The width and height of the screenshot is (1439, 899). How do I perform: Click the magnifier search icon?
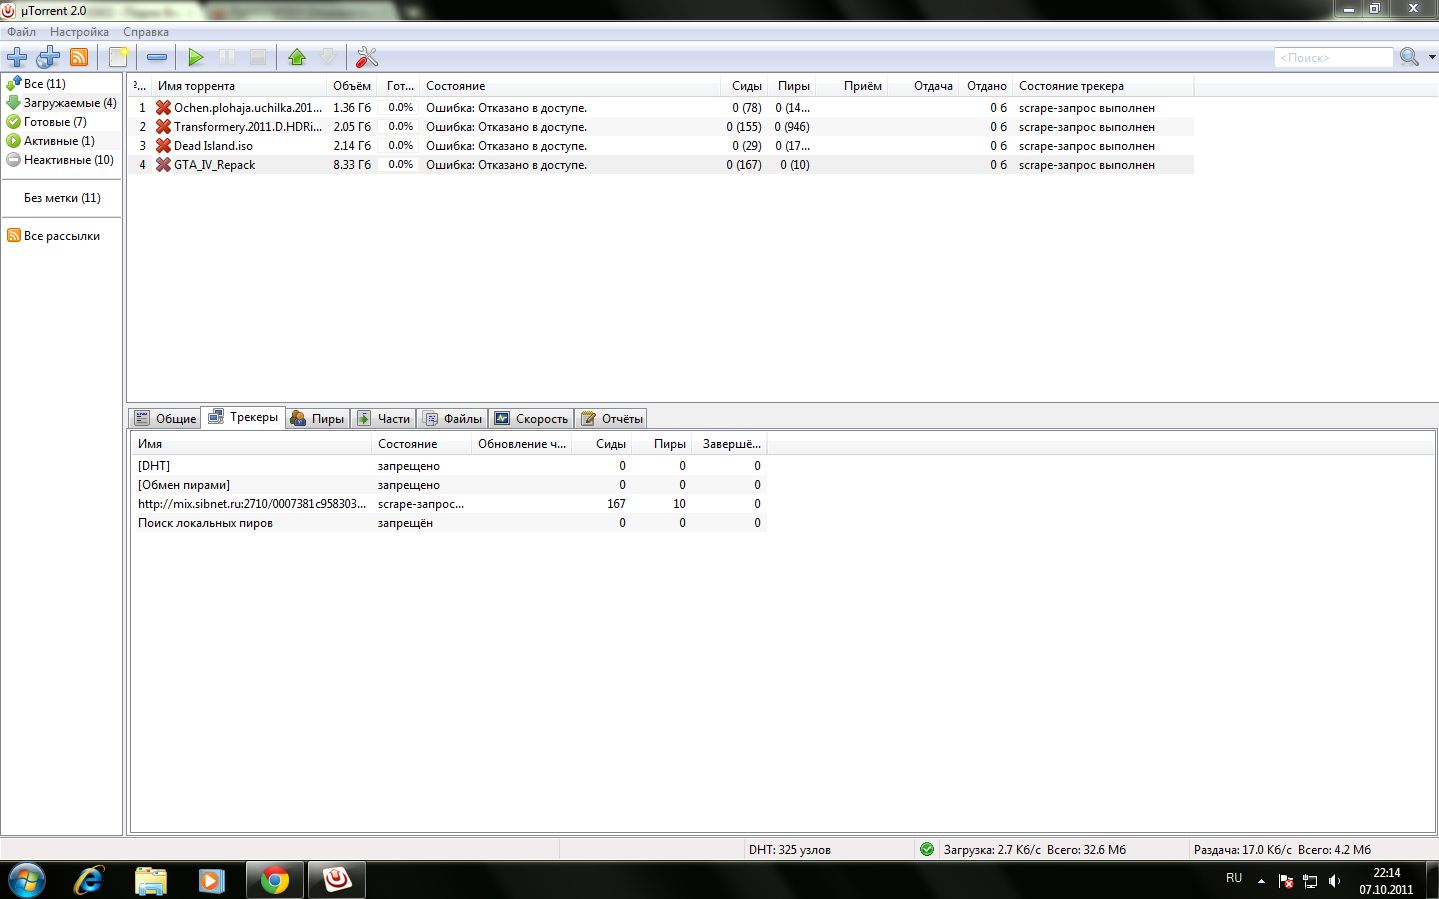coord(1409,57)
